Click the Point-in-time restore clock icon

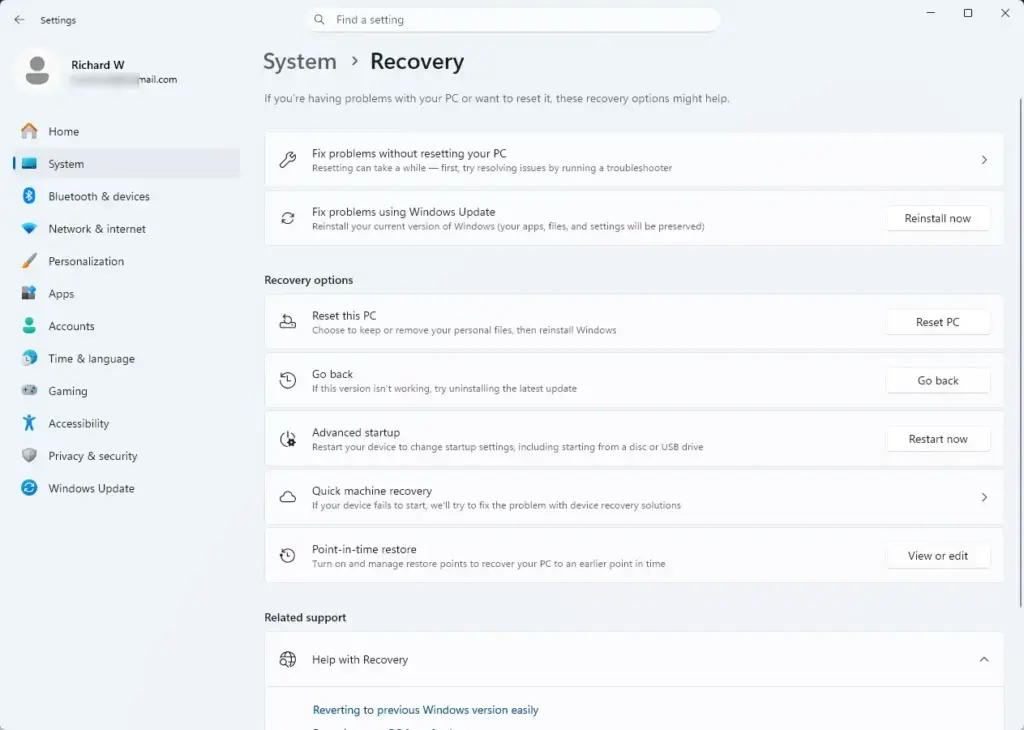click(288, 555)
